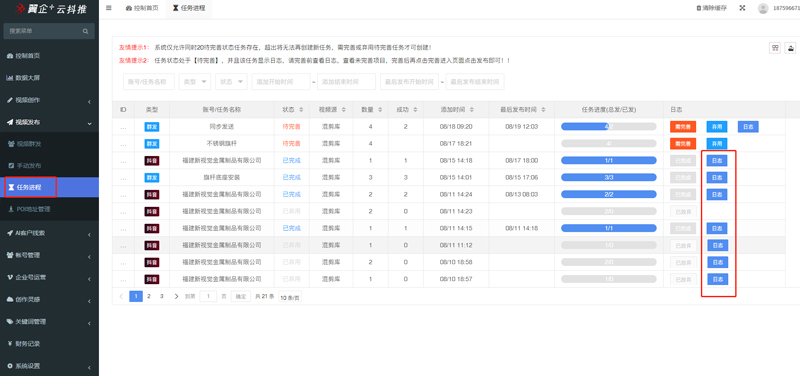
Task: Click 弃用 button for 同步发送 task
Action: (717, 127)
